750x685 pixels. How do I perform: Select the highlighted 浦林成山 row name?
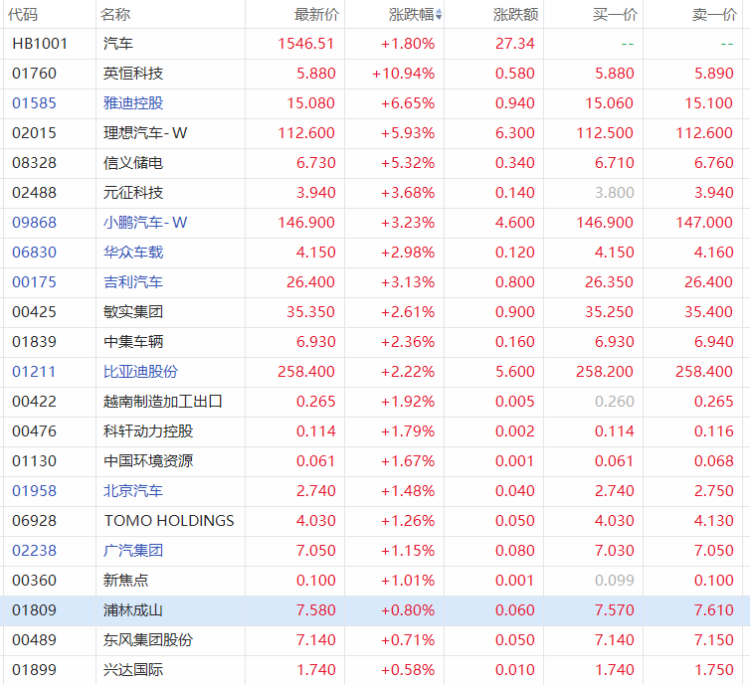coord(133,610)
